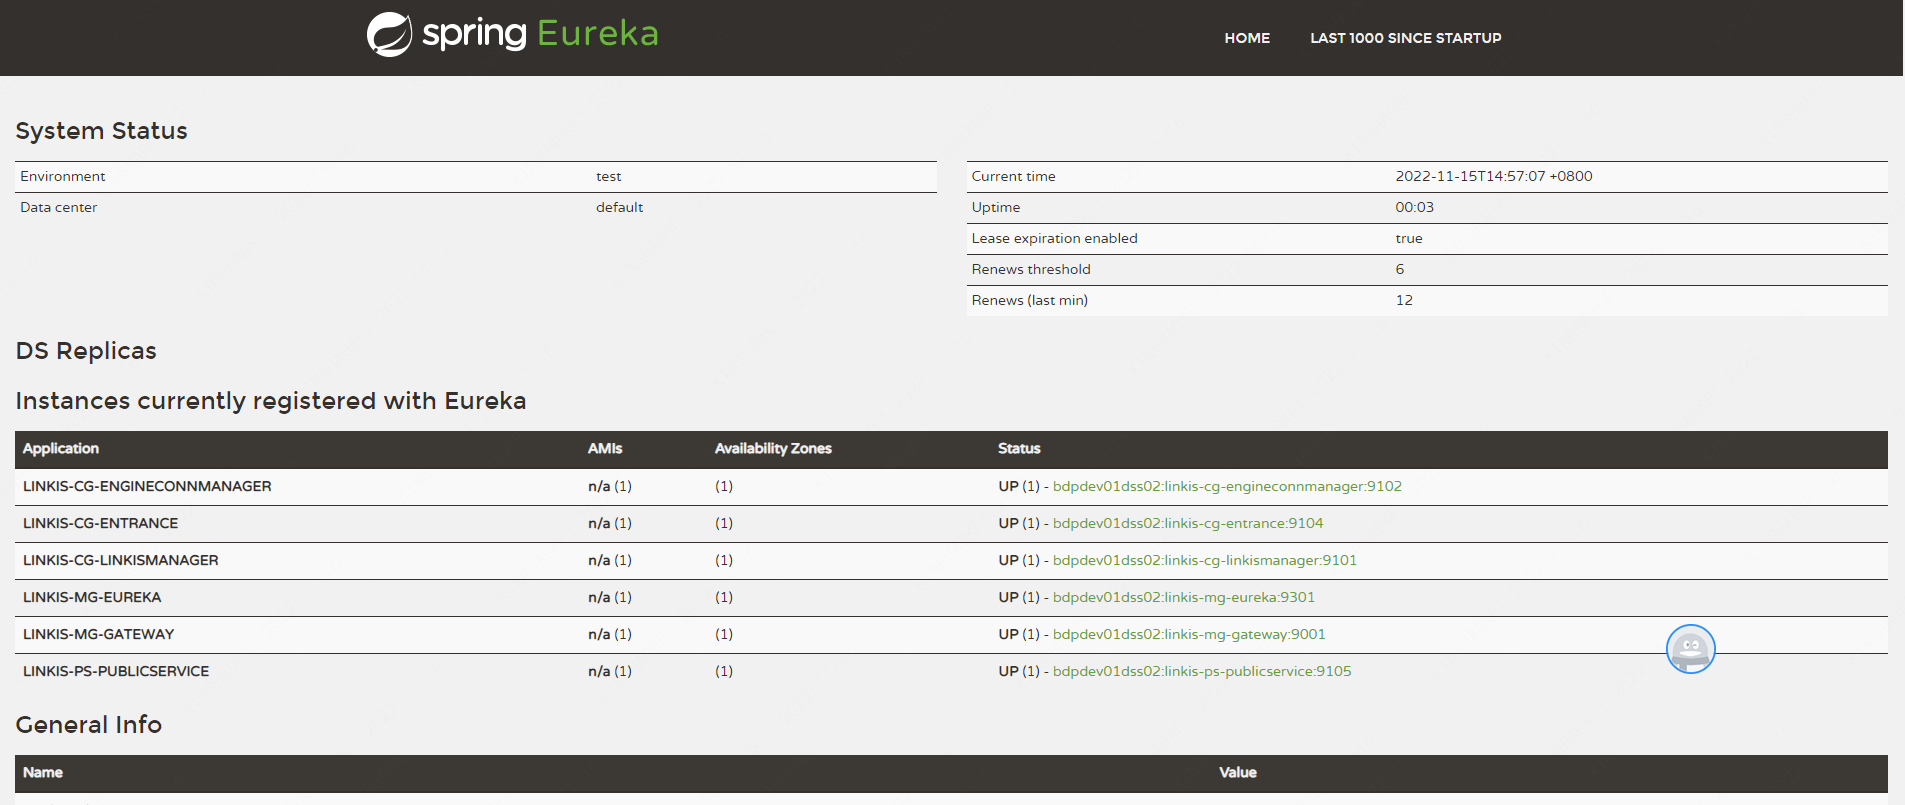Go to linkis-ps-publicservice:9105 instance
Image resolution: width=1905 pixels, height=805 pixels.
point(1201,671)
